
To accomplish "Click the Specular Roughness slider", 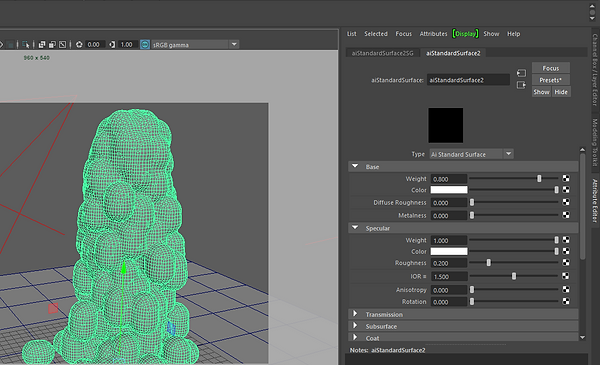I will tap(514, 262).
